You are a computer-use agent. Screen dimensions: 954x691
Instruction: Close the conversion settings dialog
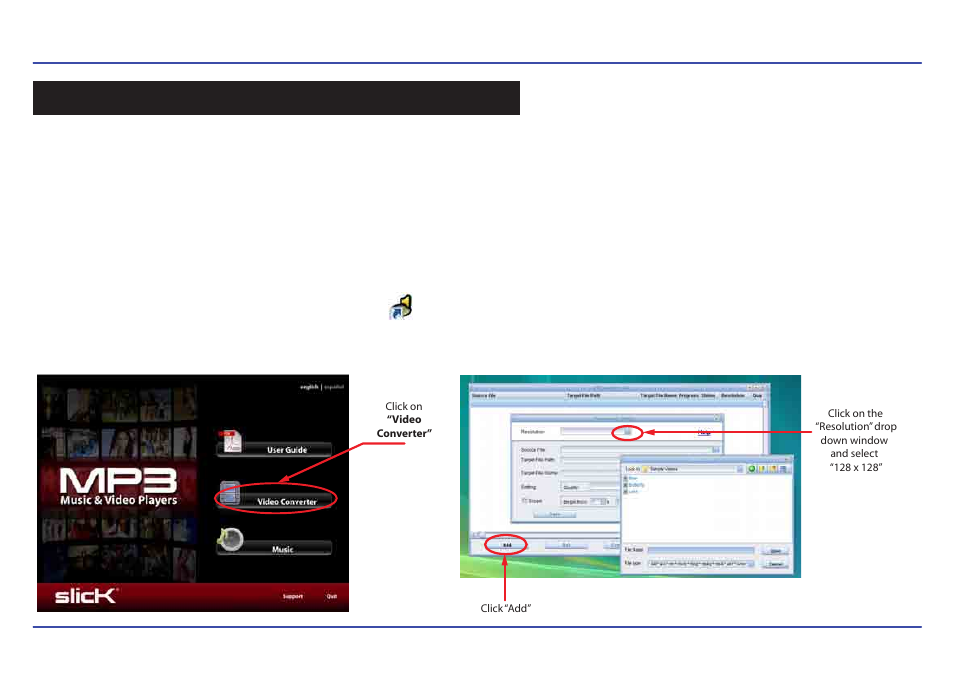click(x=717, y=418)
